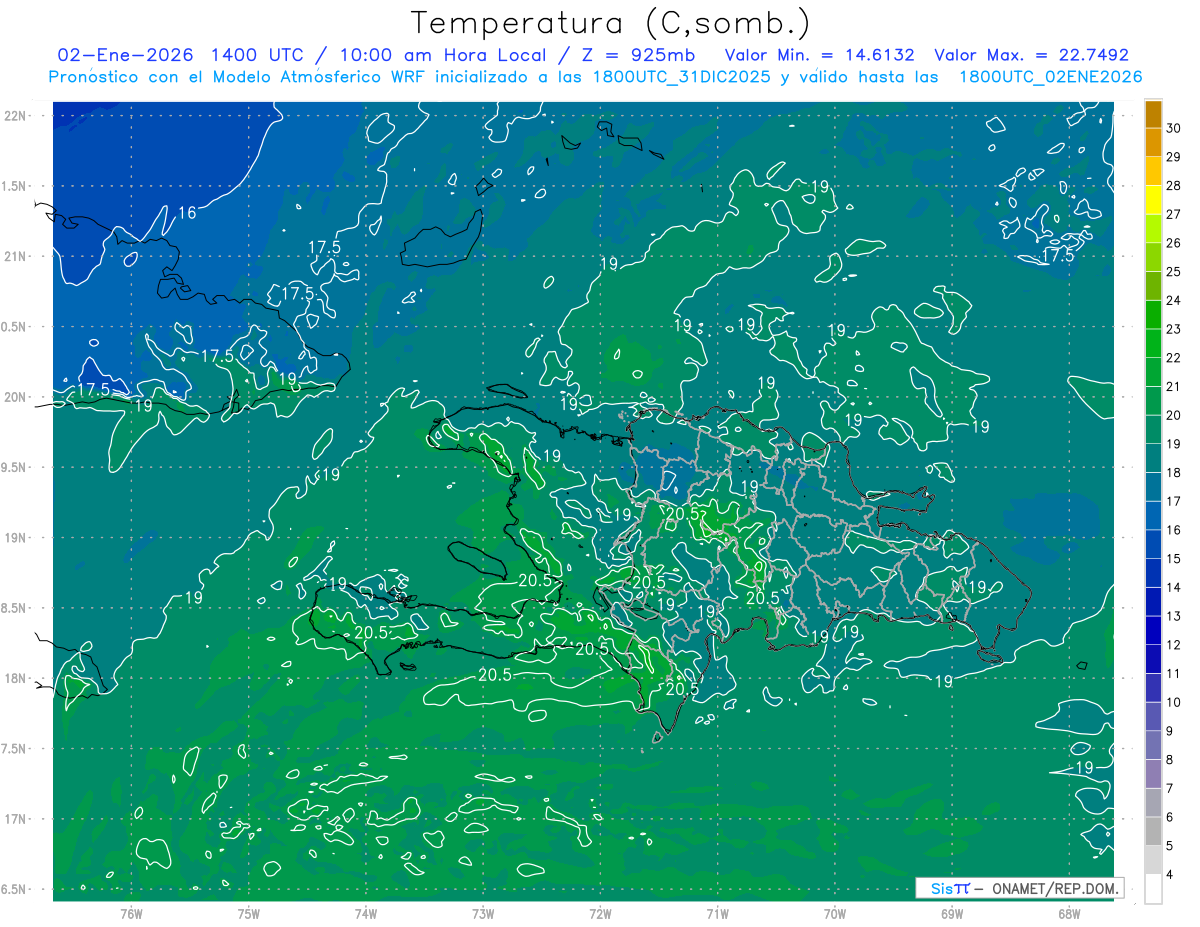Click the '76W' longitude axis label
1200x927 pixels.
click(131, 913)
